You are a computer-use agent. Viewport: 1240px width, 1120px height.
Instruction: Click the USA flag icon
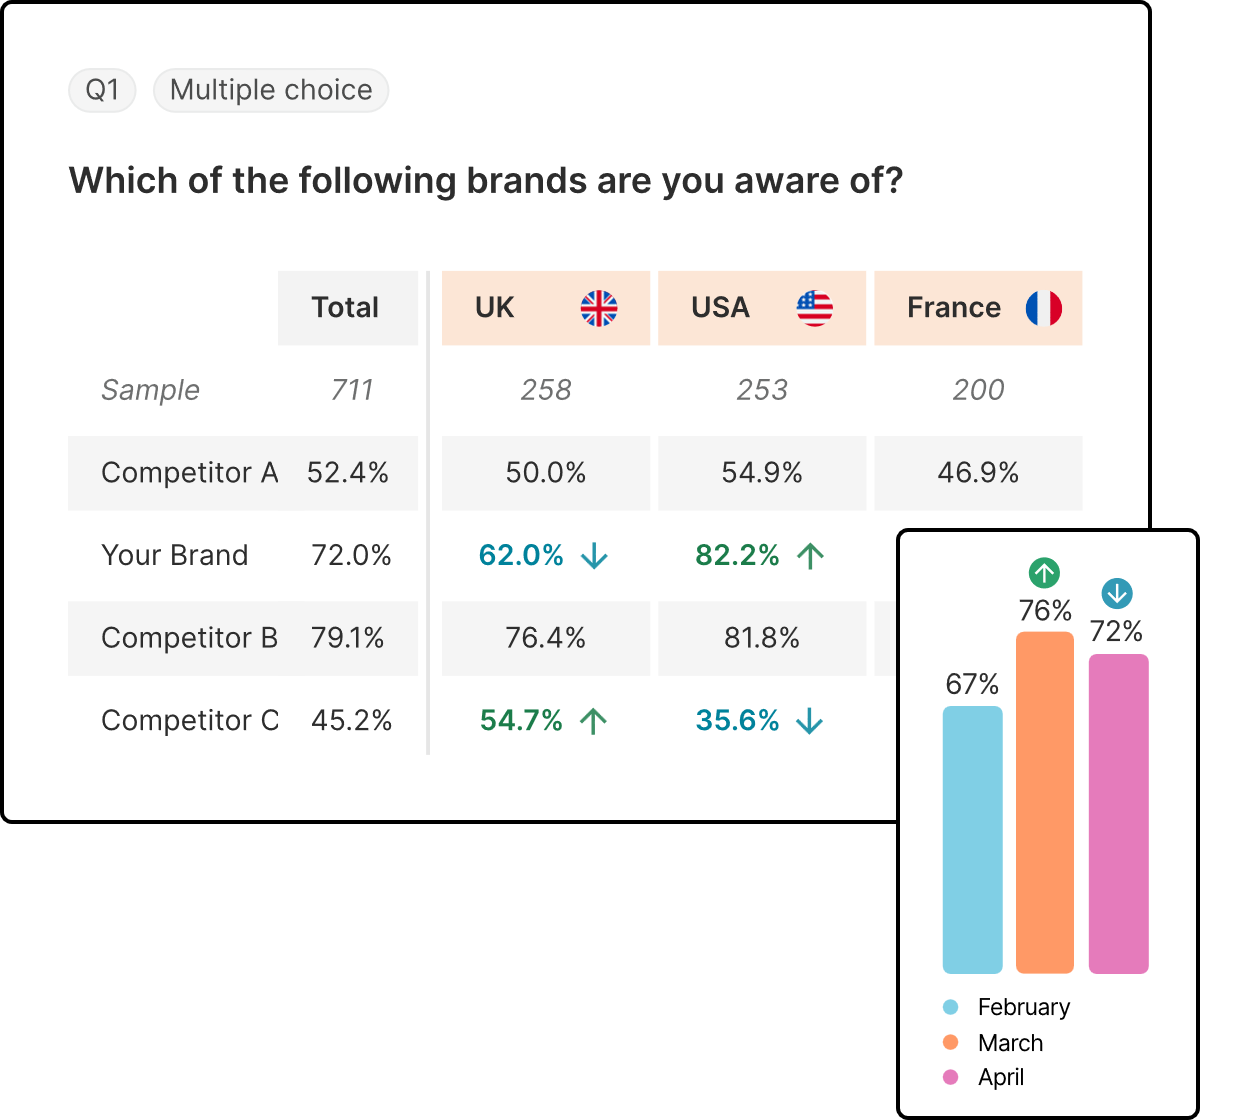815,308
